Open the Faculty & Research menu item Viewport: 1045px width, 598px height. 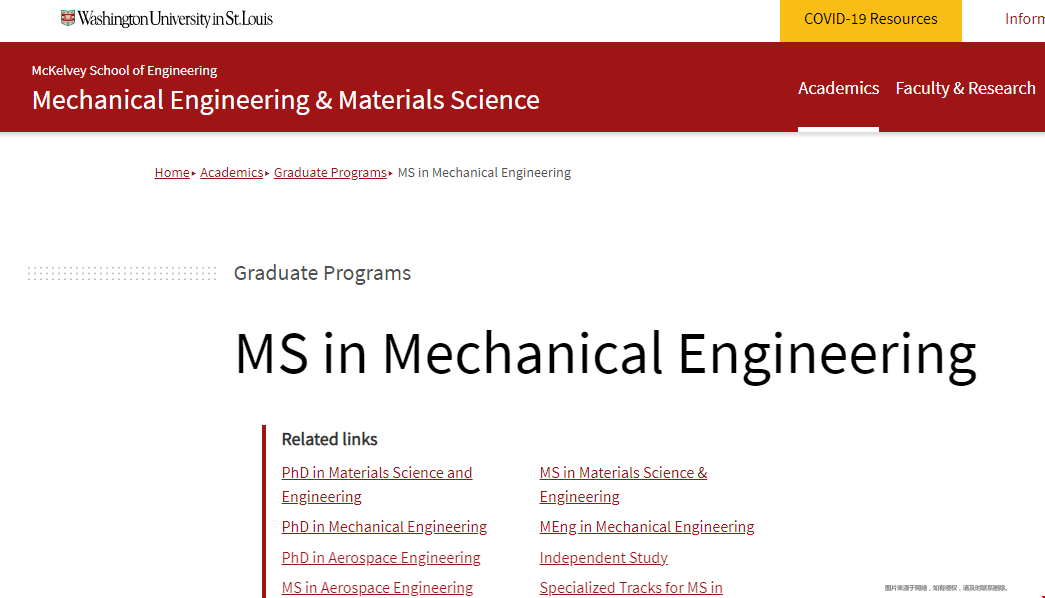(x=965, y=88)
